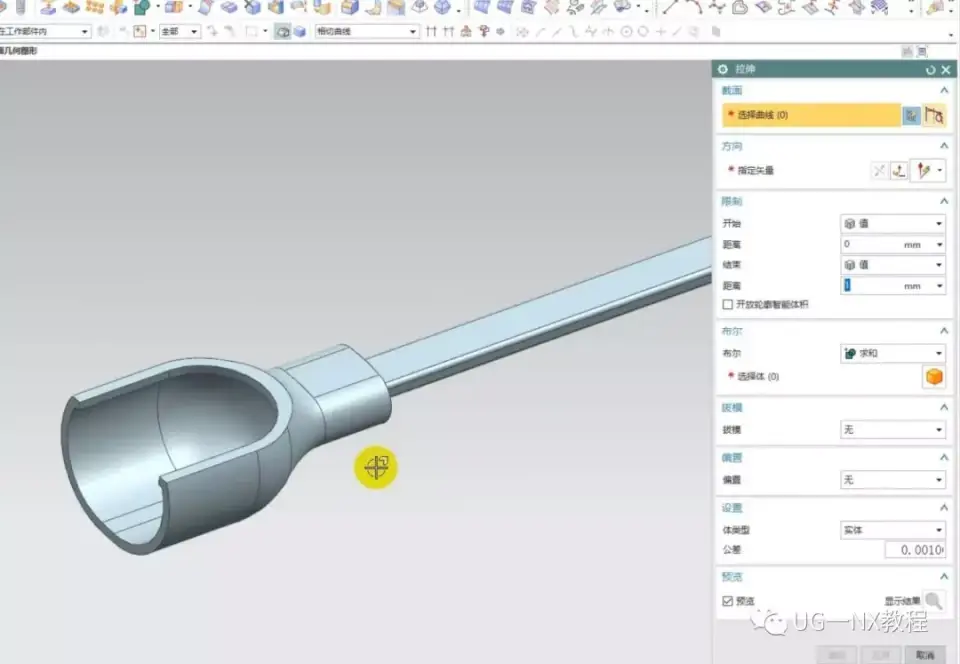Screen dimensions: 960x664
Task: Open the 偏置 dropdown
Action: pos(893,480)
